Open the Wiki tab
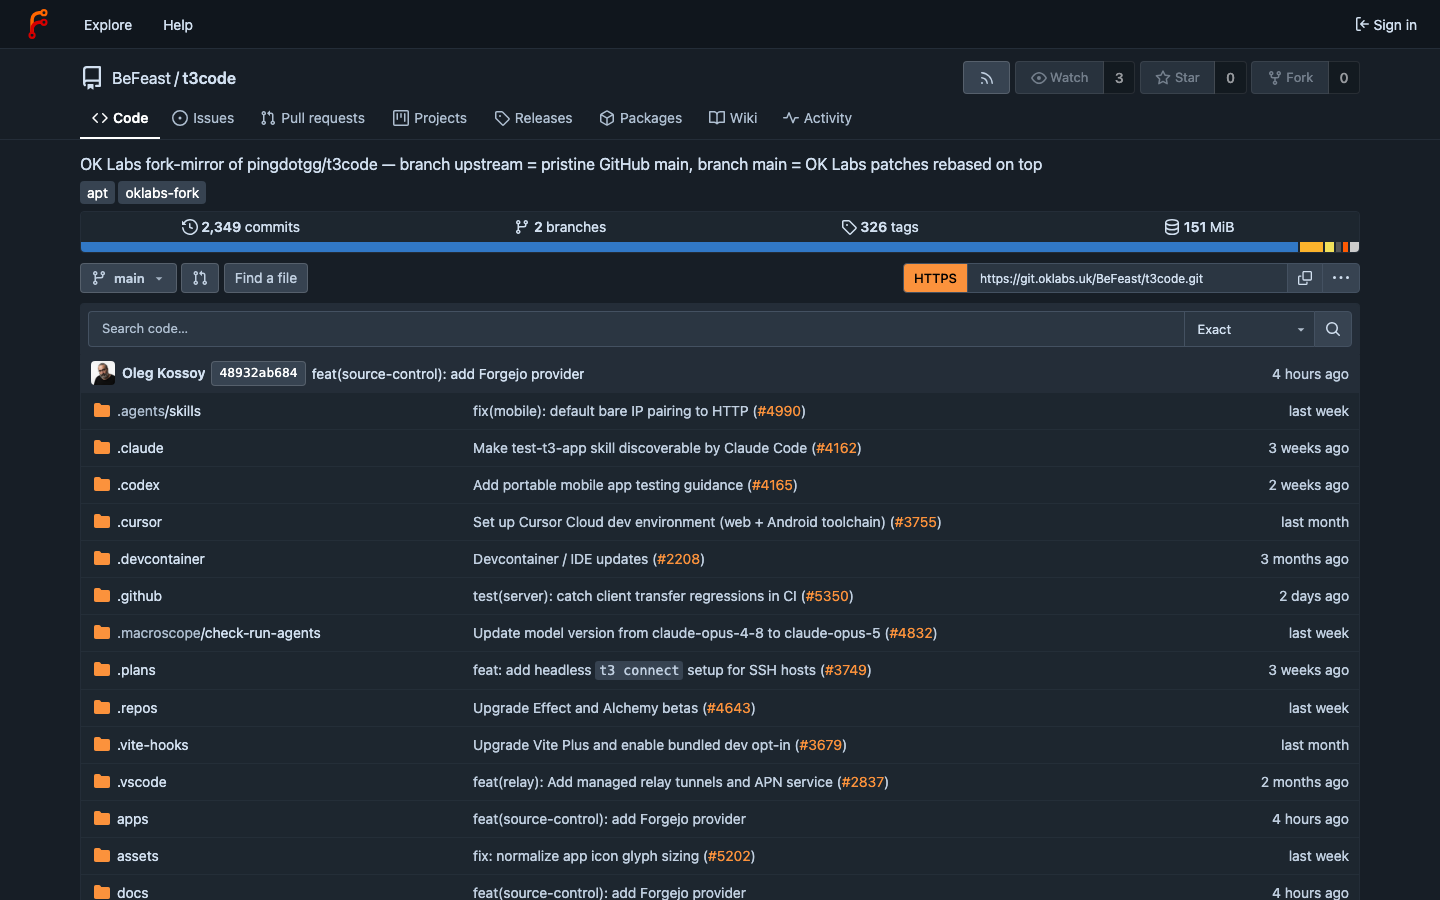The width and height of the screenshot is (1440, 900). [733, 118]
